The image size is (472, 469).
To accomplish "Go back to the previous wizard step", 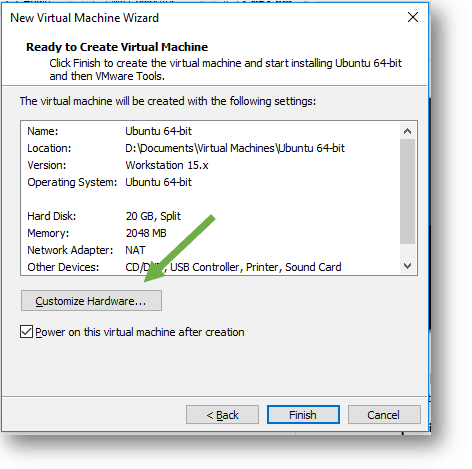I will point(222,415).
